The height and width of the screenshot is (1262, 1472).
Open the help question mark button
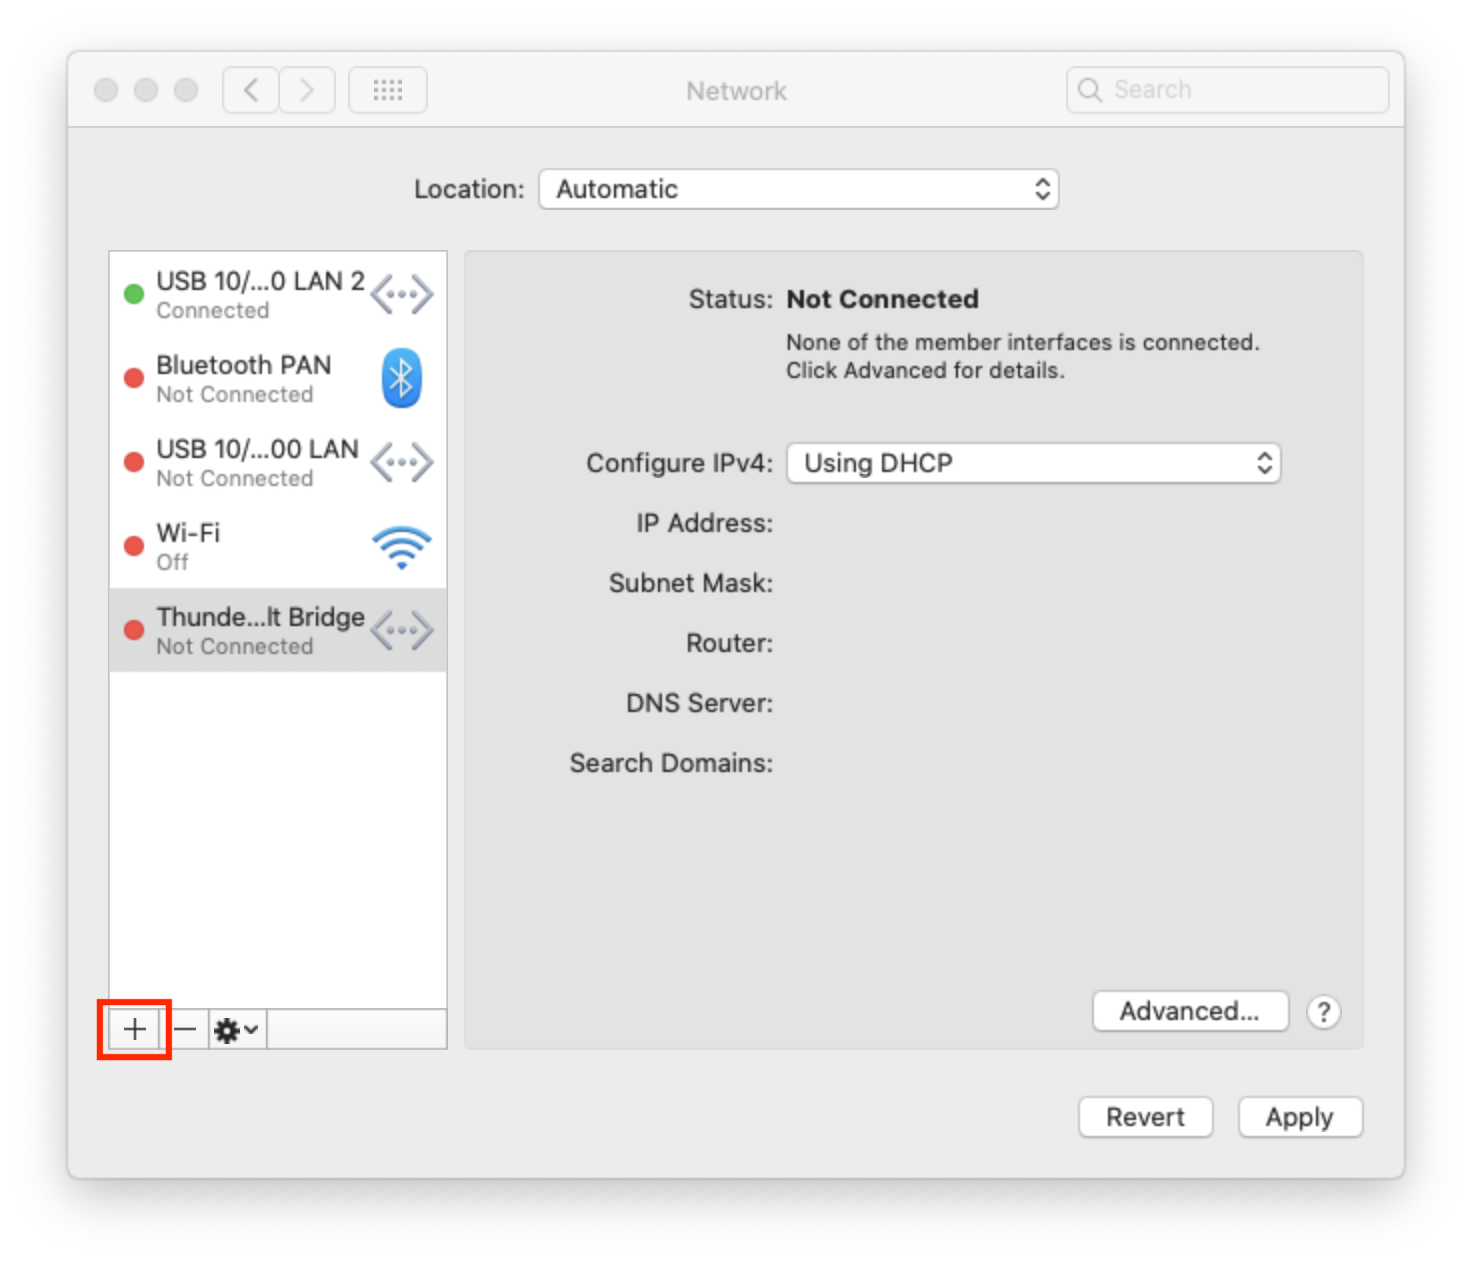coord(1323,1012)
